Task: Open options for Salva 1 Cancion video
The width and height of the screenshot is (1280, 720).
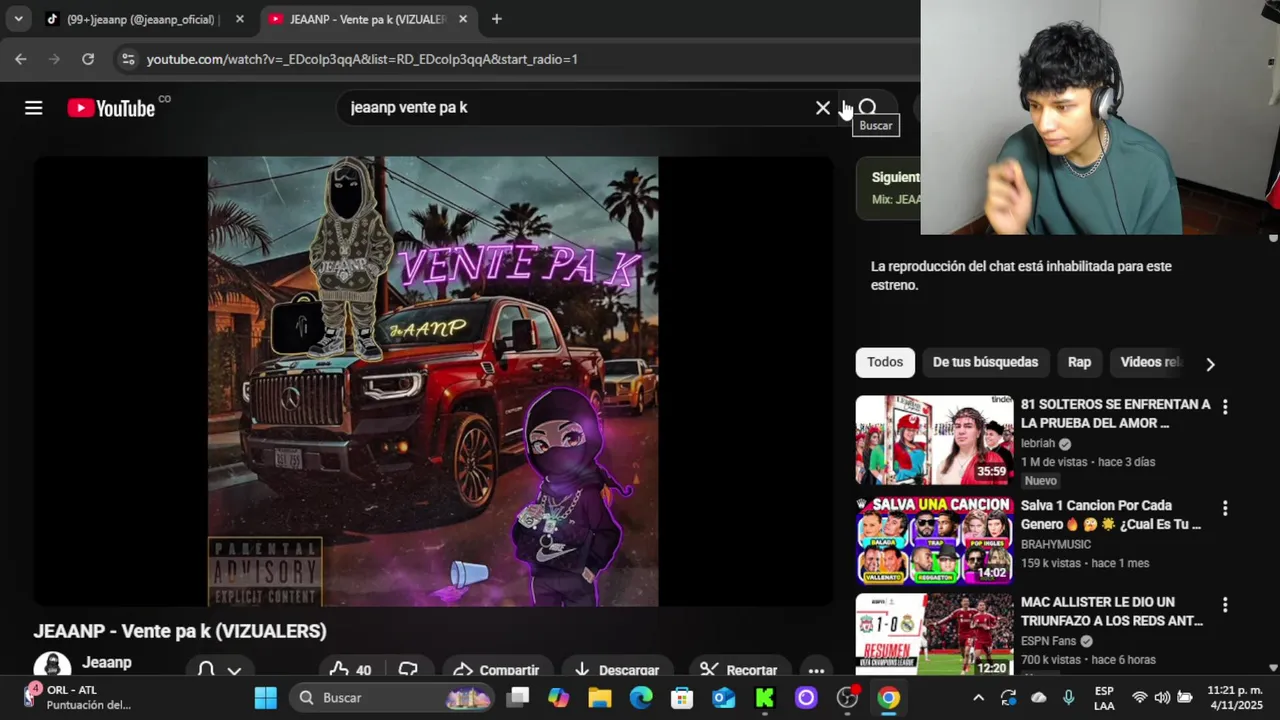Action: [x=1225, y=508]
